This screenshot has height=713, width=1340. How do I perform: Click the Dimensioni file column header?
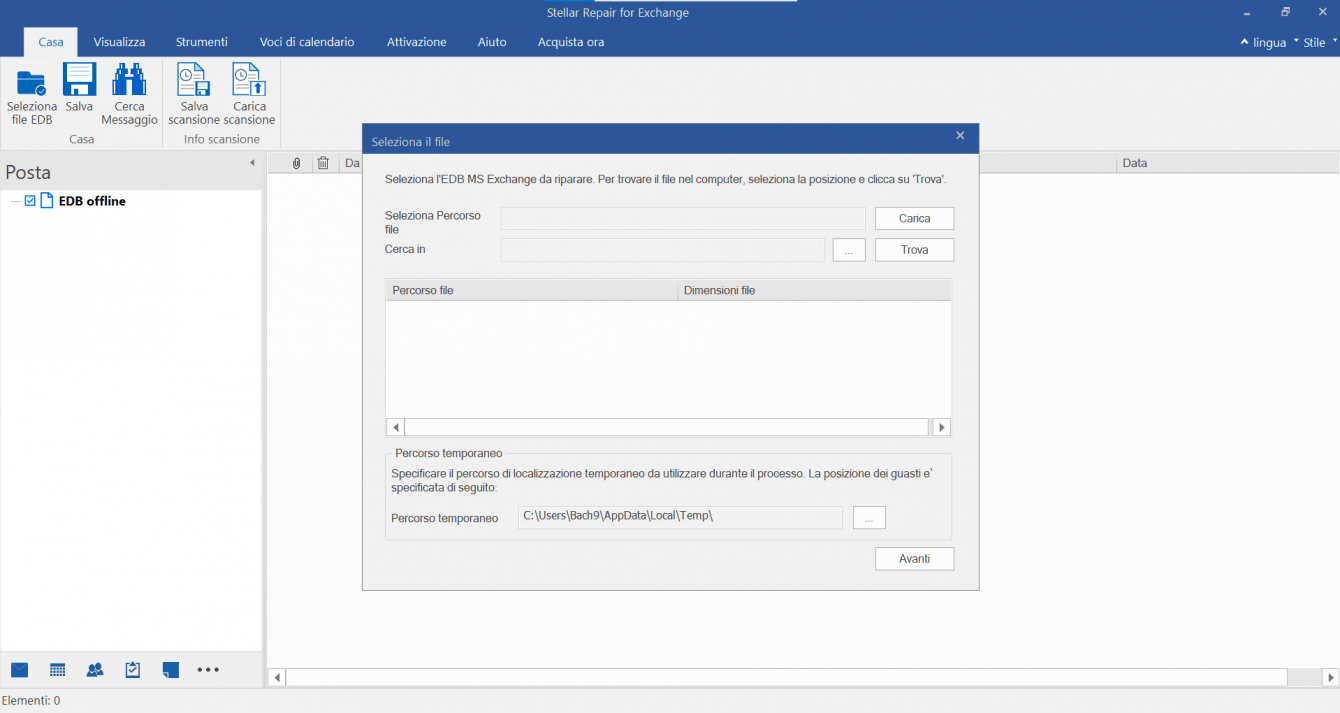pos(814,290)
